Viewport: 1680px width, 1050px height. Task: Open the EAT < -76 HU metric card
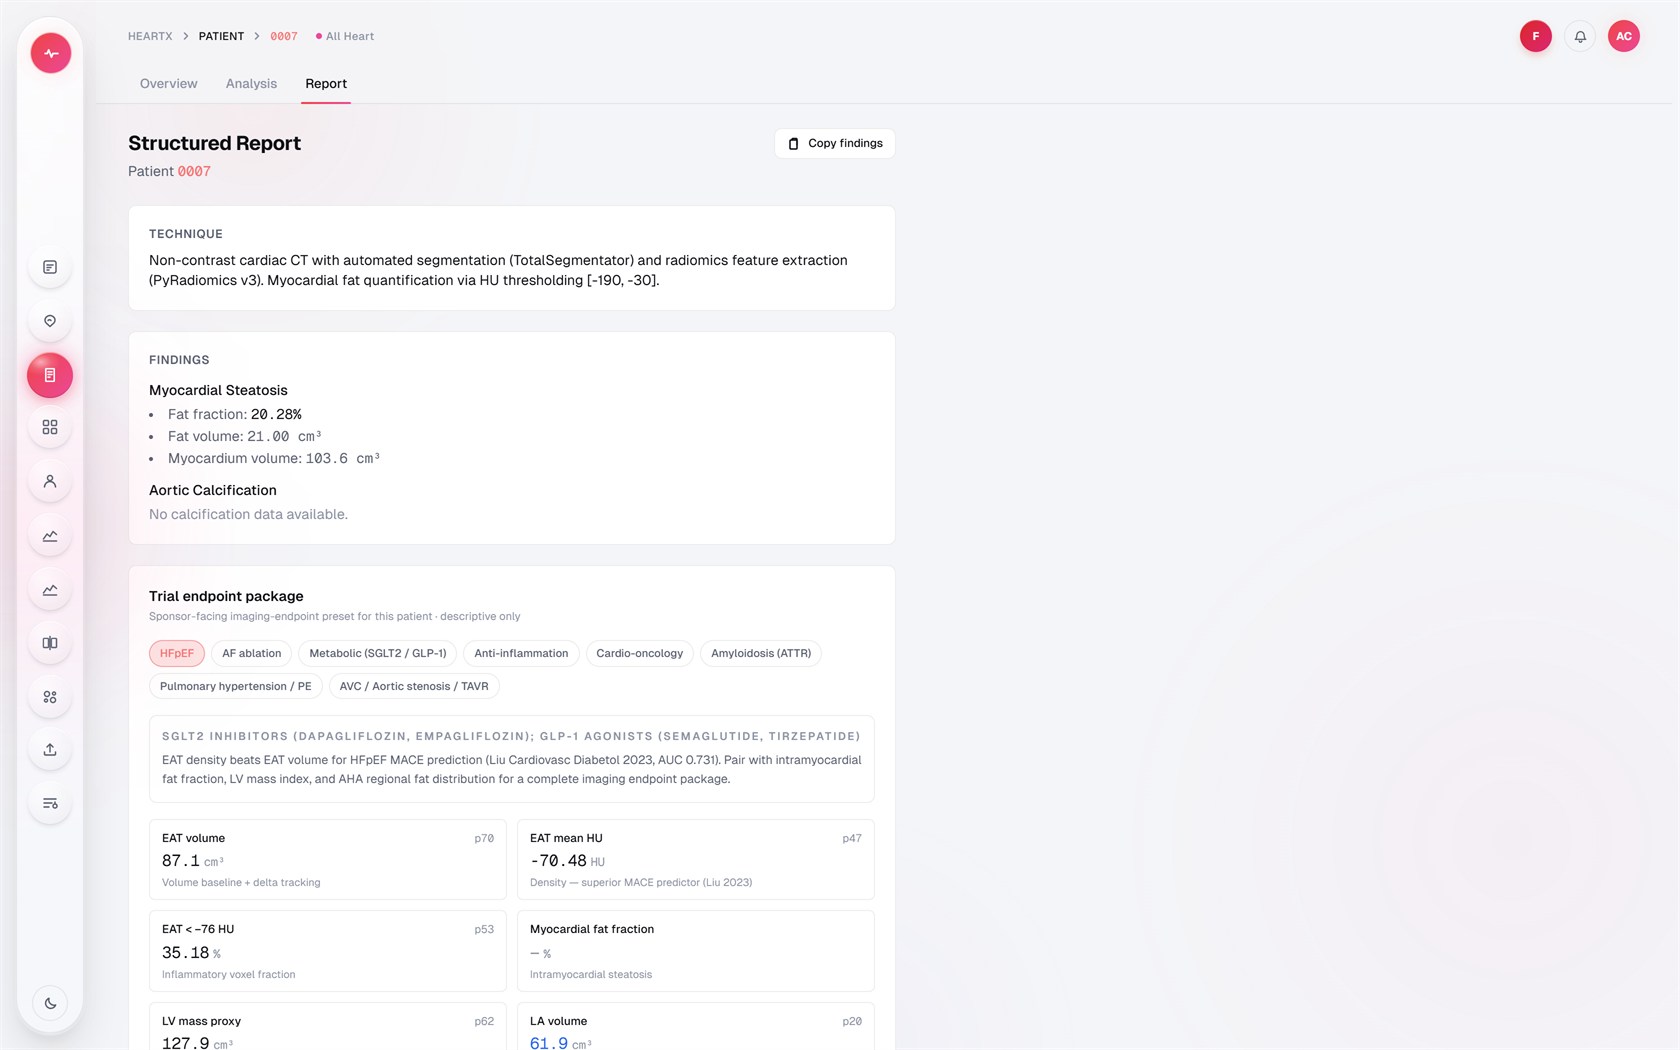click(328, 951)
